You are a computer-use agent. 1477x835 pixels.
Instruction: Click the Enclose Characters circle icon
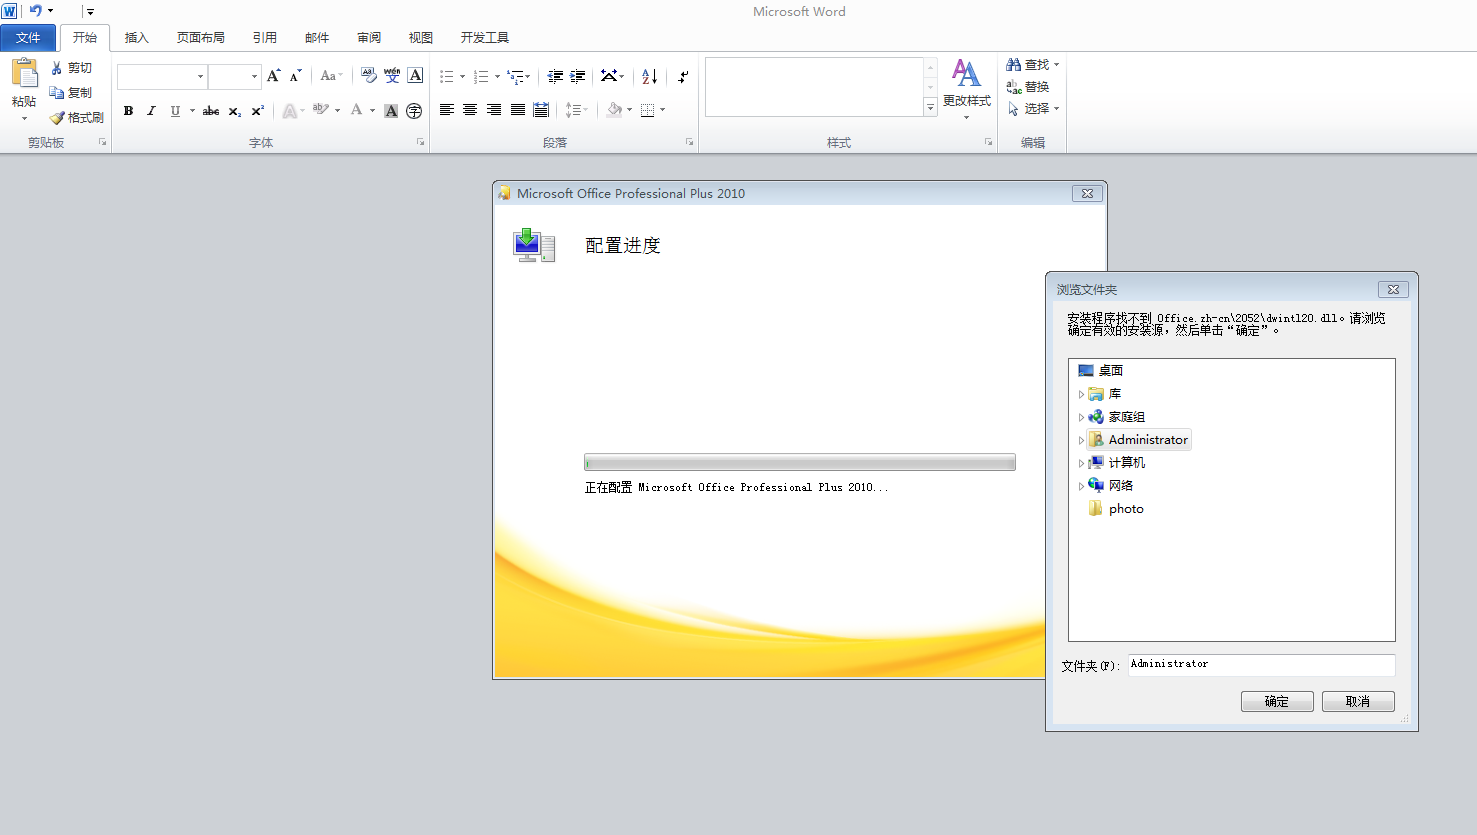pyautogui.click(x=414, y=111)
